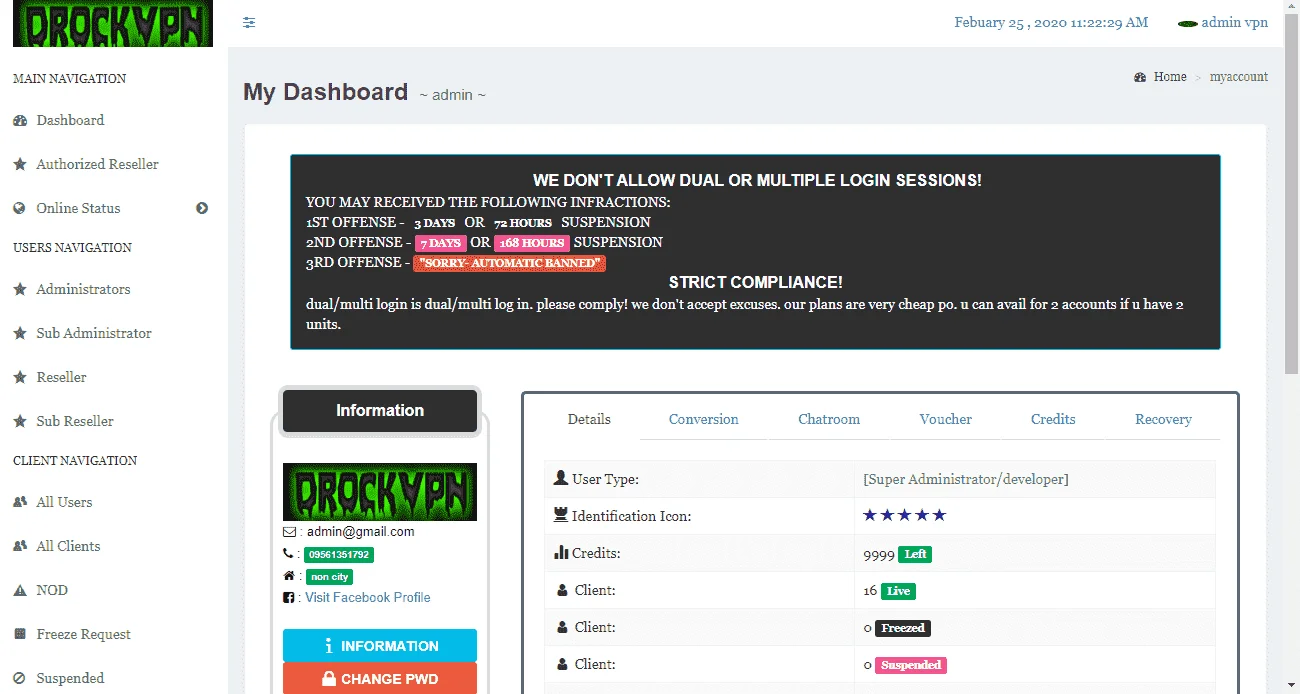Open Dashboard from the sidebar
1300x694 pixels.
[x=70, y=120]
